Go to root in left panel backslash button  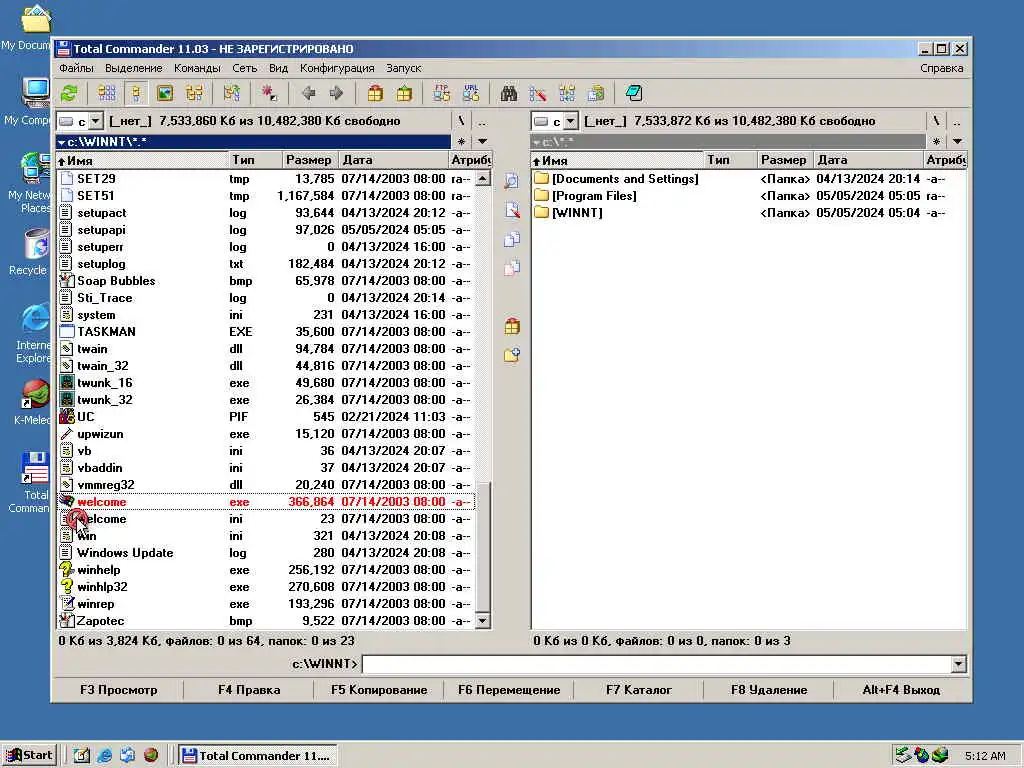[x=461, y=121]
